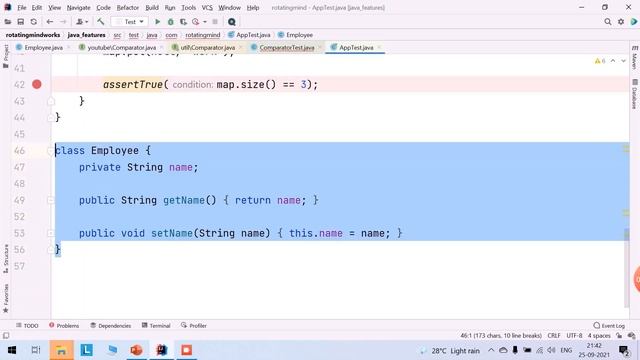Open the VCS menu
This screenshot has height=360, width=640.
point(207,7)
